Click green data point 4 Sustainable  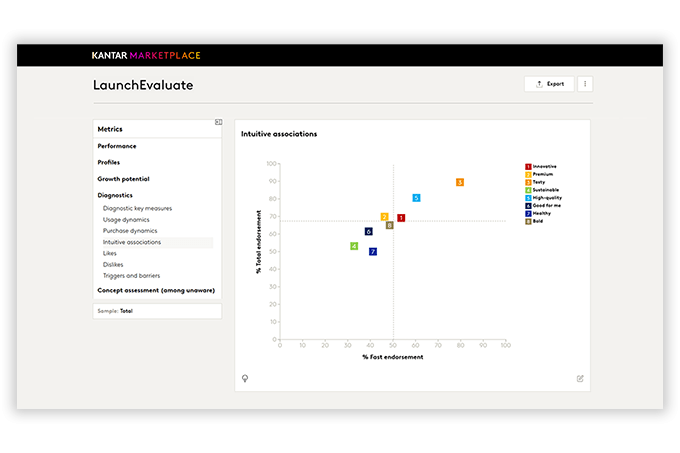click(354, 246)
